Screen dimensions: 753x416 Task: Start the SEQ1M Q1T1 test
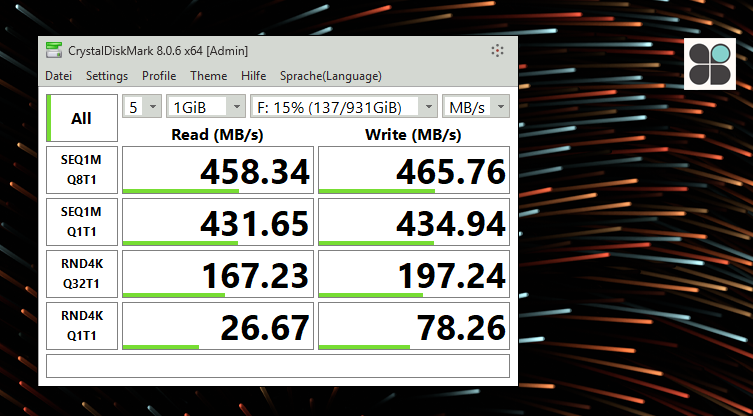tap(82, 222)
